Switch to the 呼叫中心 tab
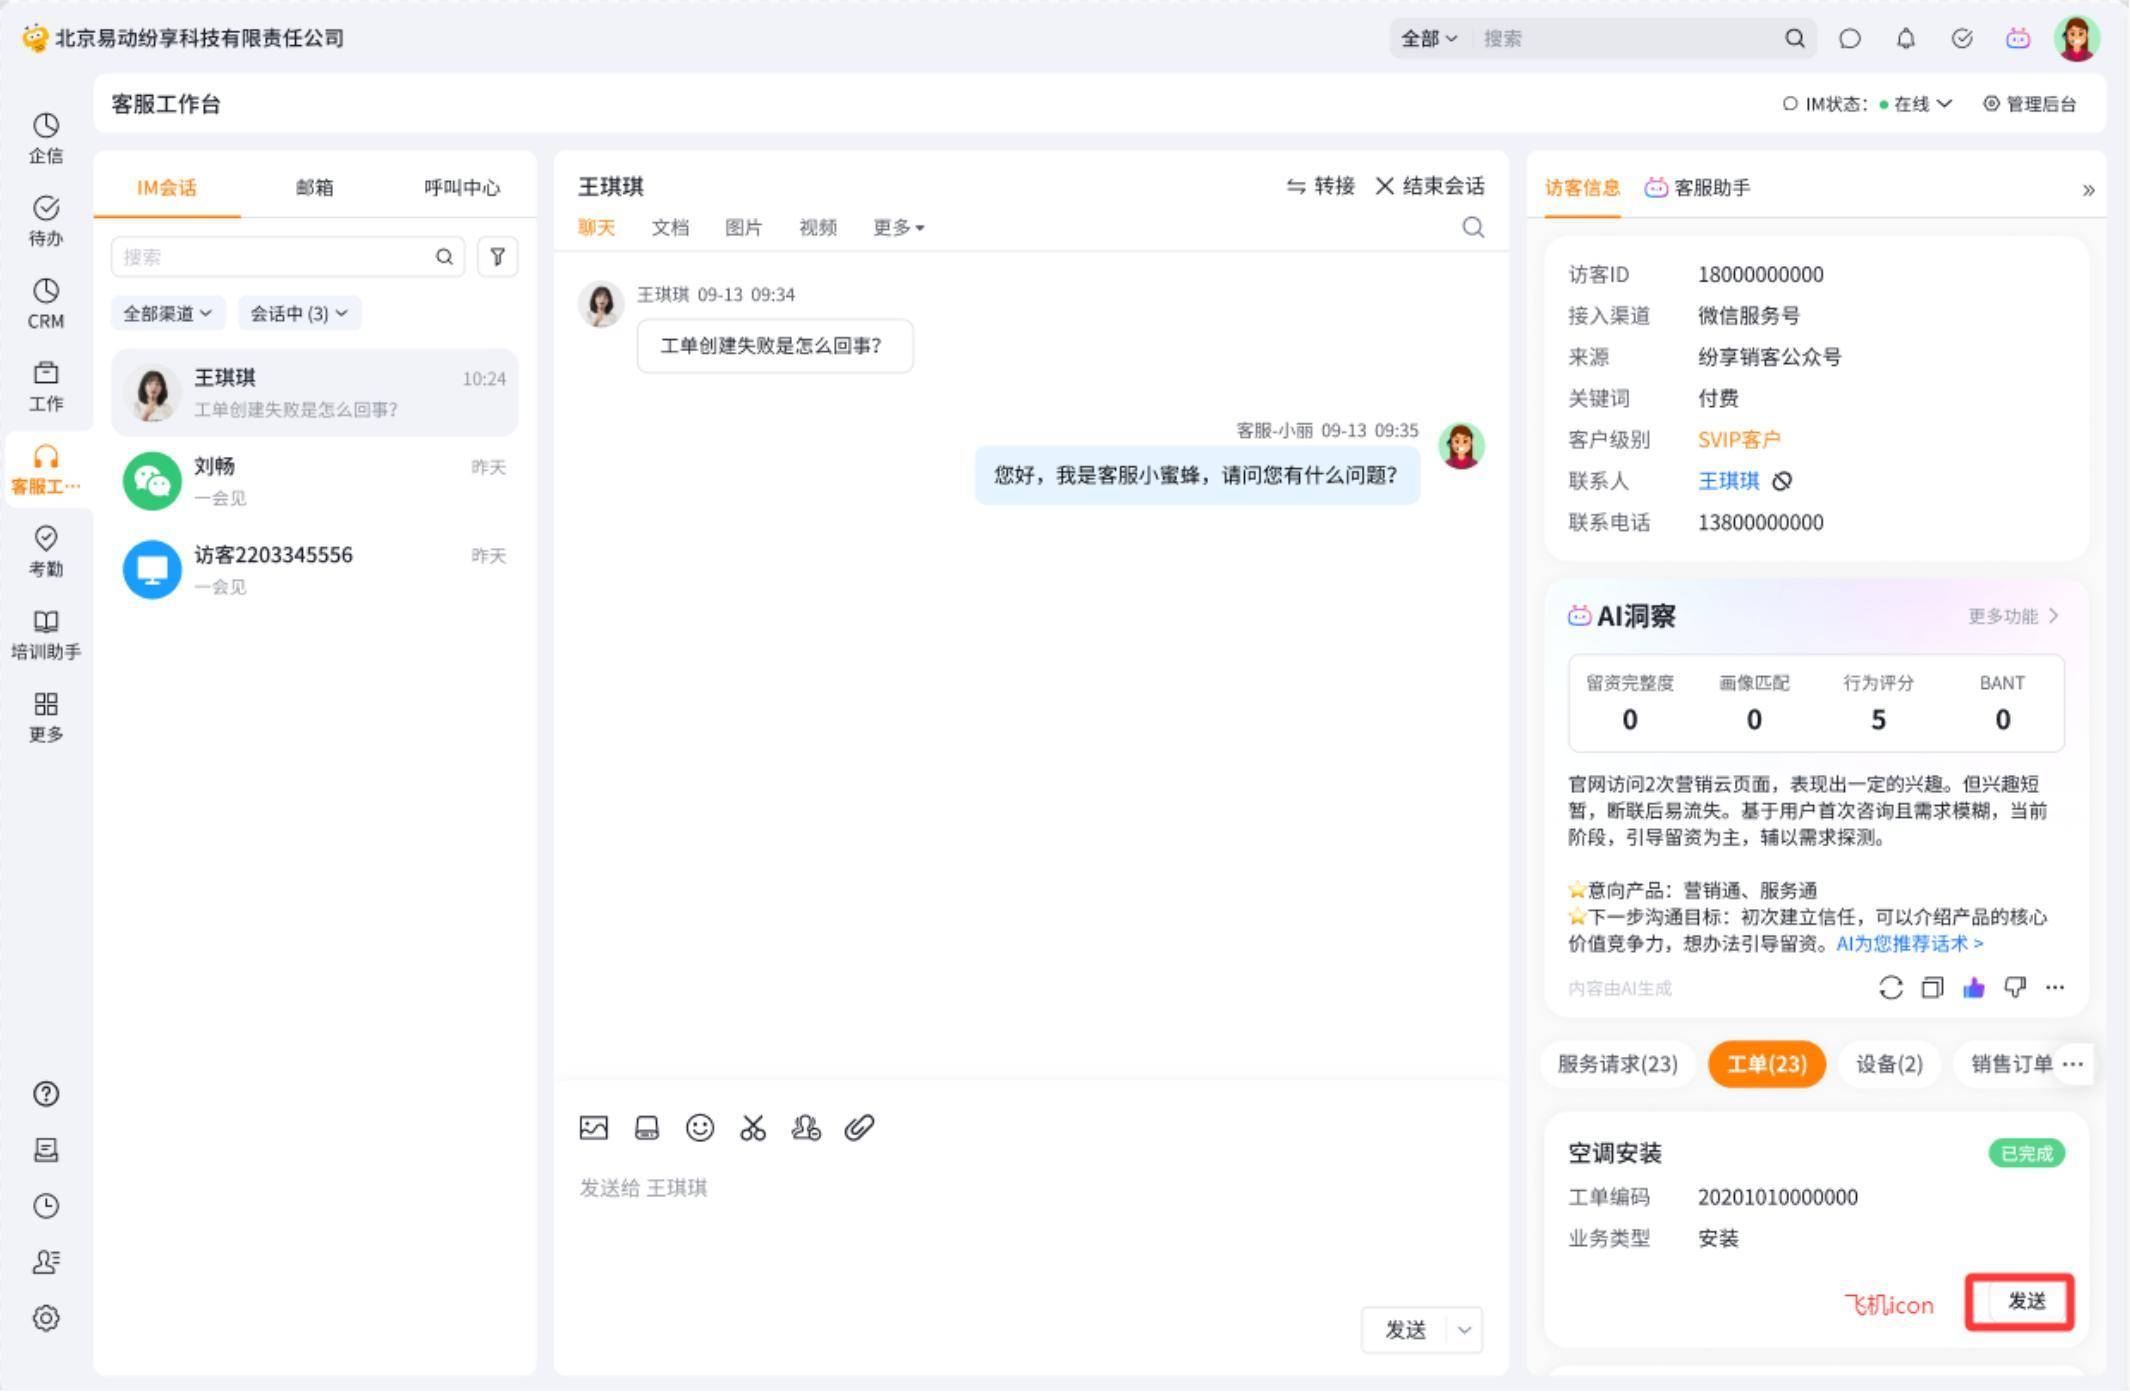 461,187
